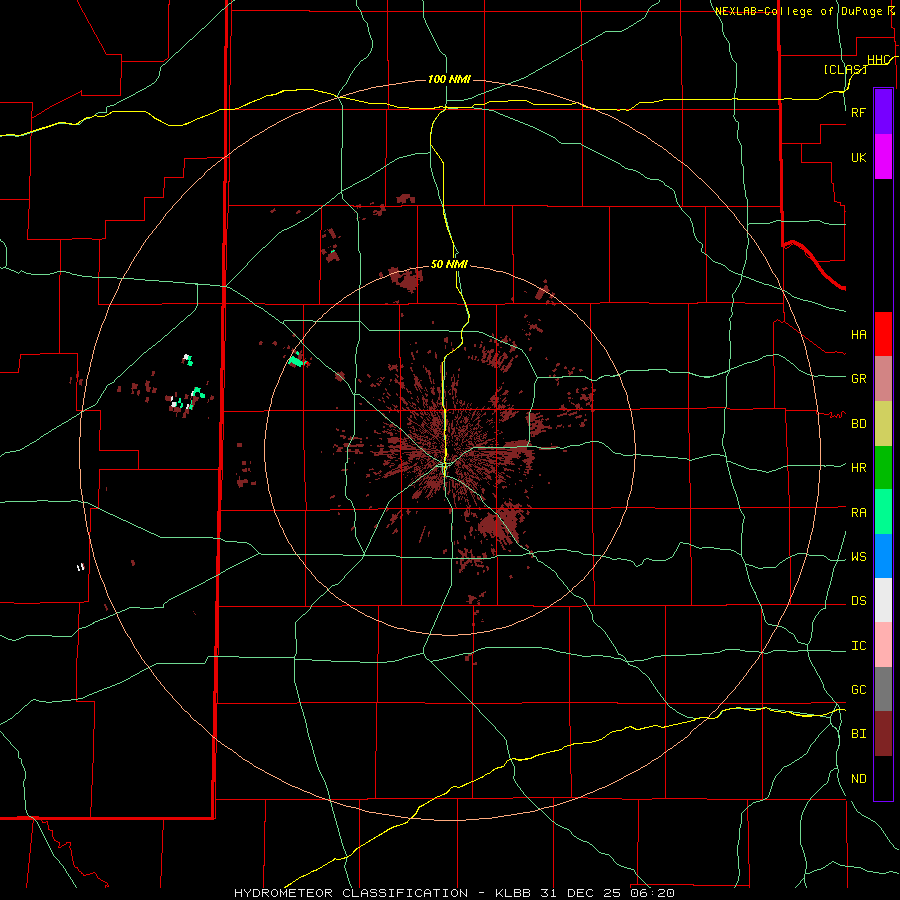Pick the mint green RA legend swatch
The image size is (900, 900).
(x=883, y=512)
